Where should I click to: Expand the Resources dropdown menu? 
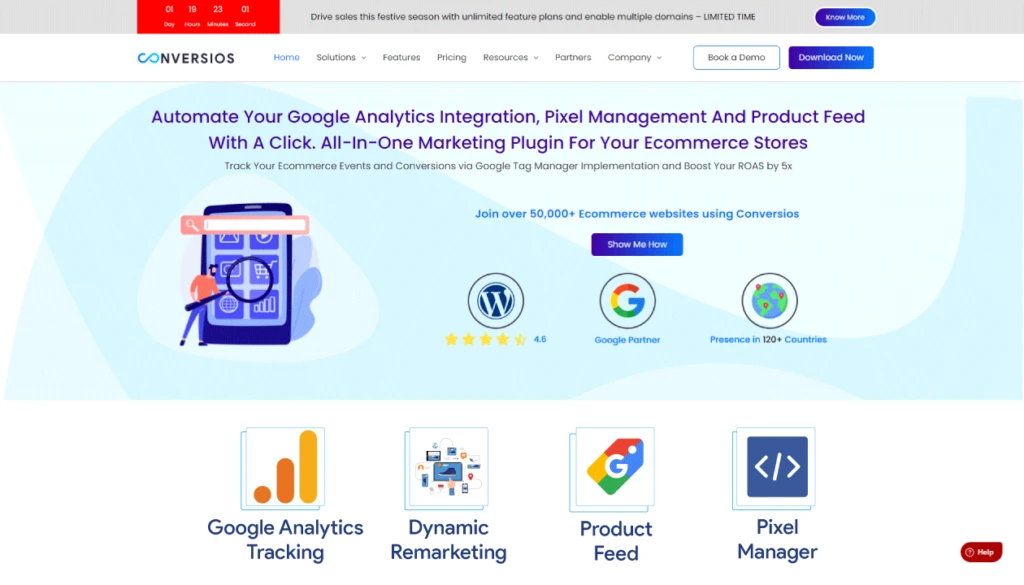click(x=511, y=57)
